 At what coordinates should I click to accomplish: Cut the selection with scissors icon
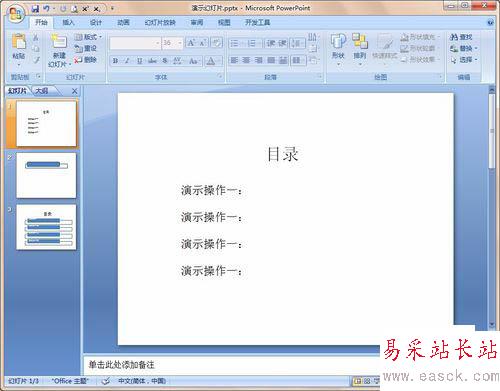[36, 38]
